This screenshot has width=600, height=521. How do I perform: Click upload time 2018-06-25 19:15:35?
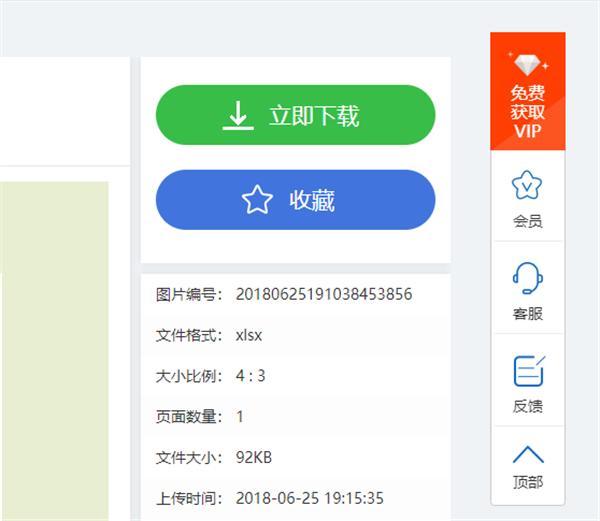click(310, 498)
